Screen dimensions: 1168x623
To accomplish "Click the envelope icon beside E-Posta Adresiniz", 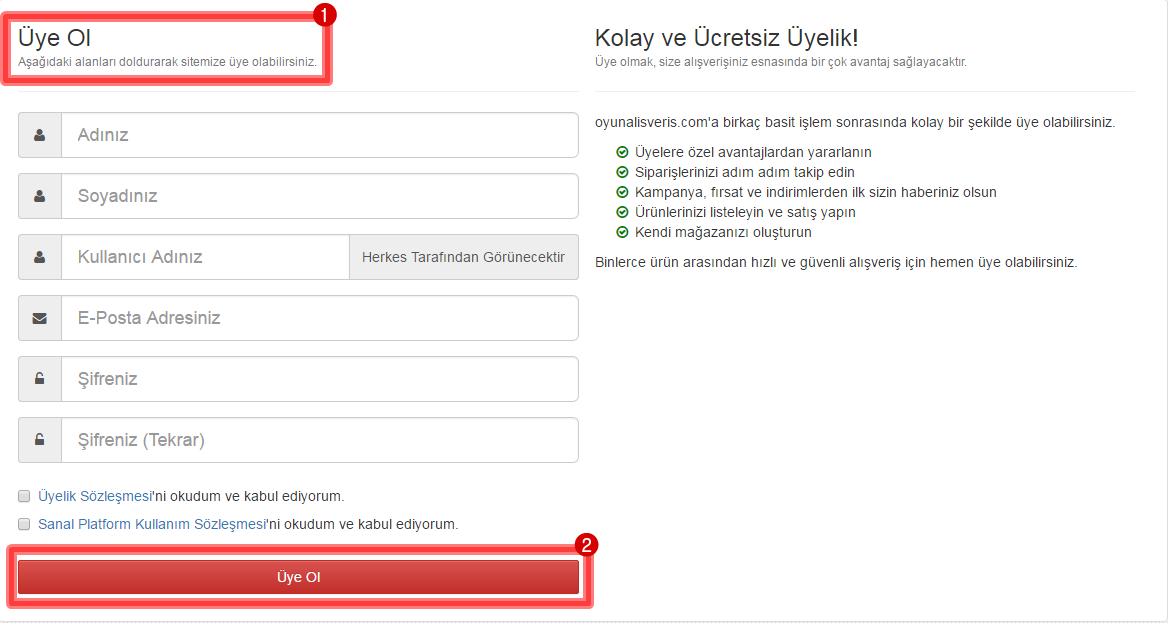I will point(39,318).
